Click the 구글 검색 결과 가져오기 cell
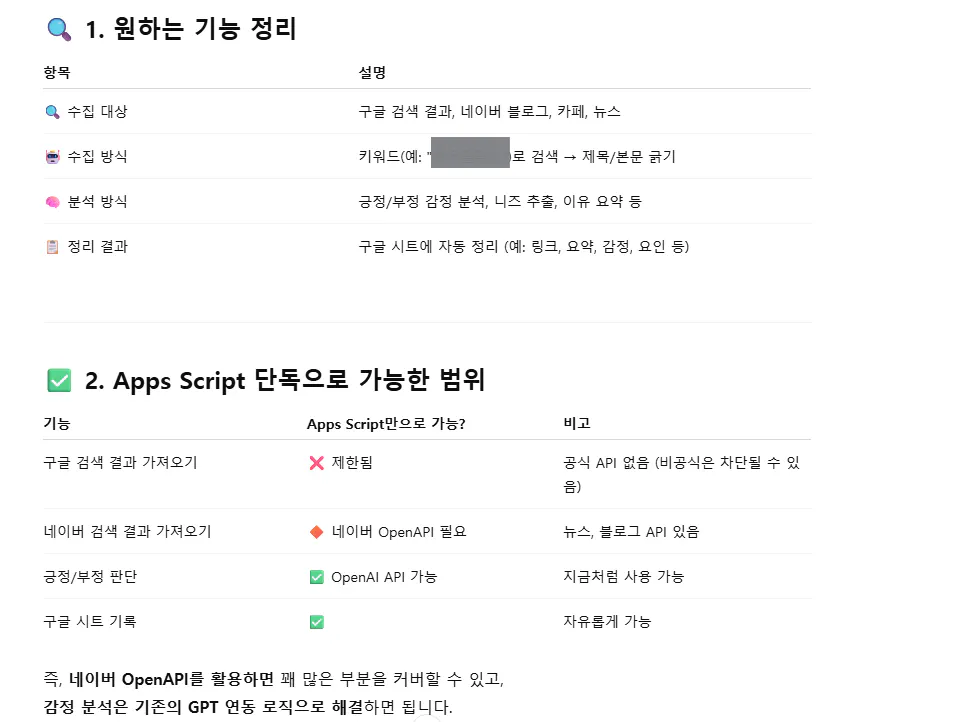The image size is (973, 722). pyautogui.click(x=120, y=463)
